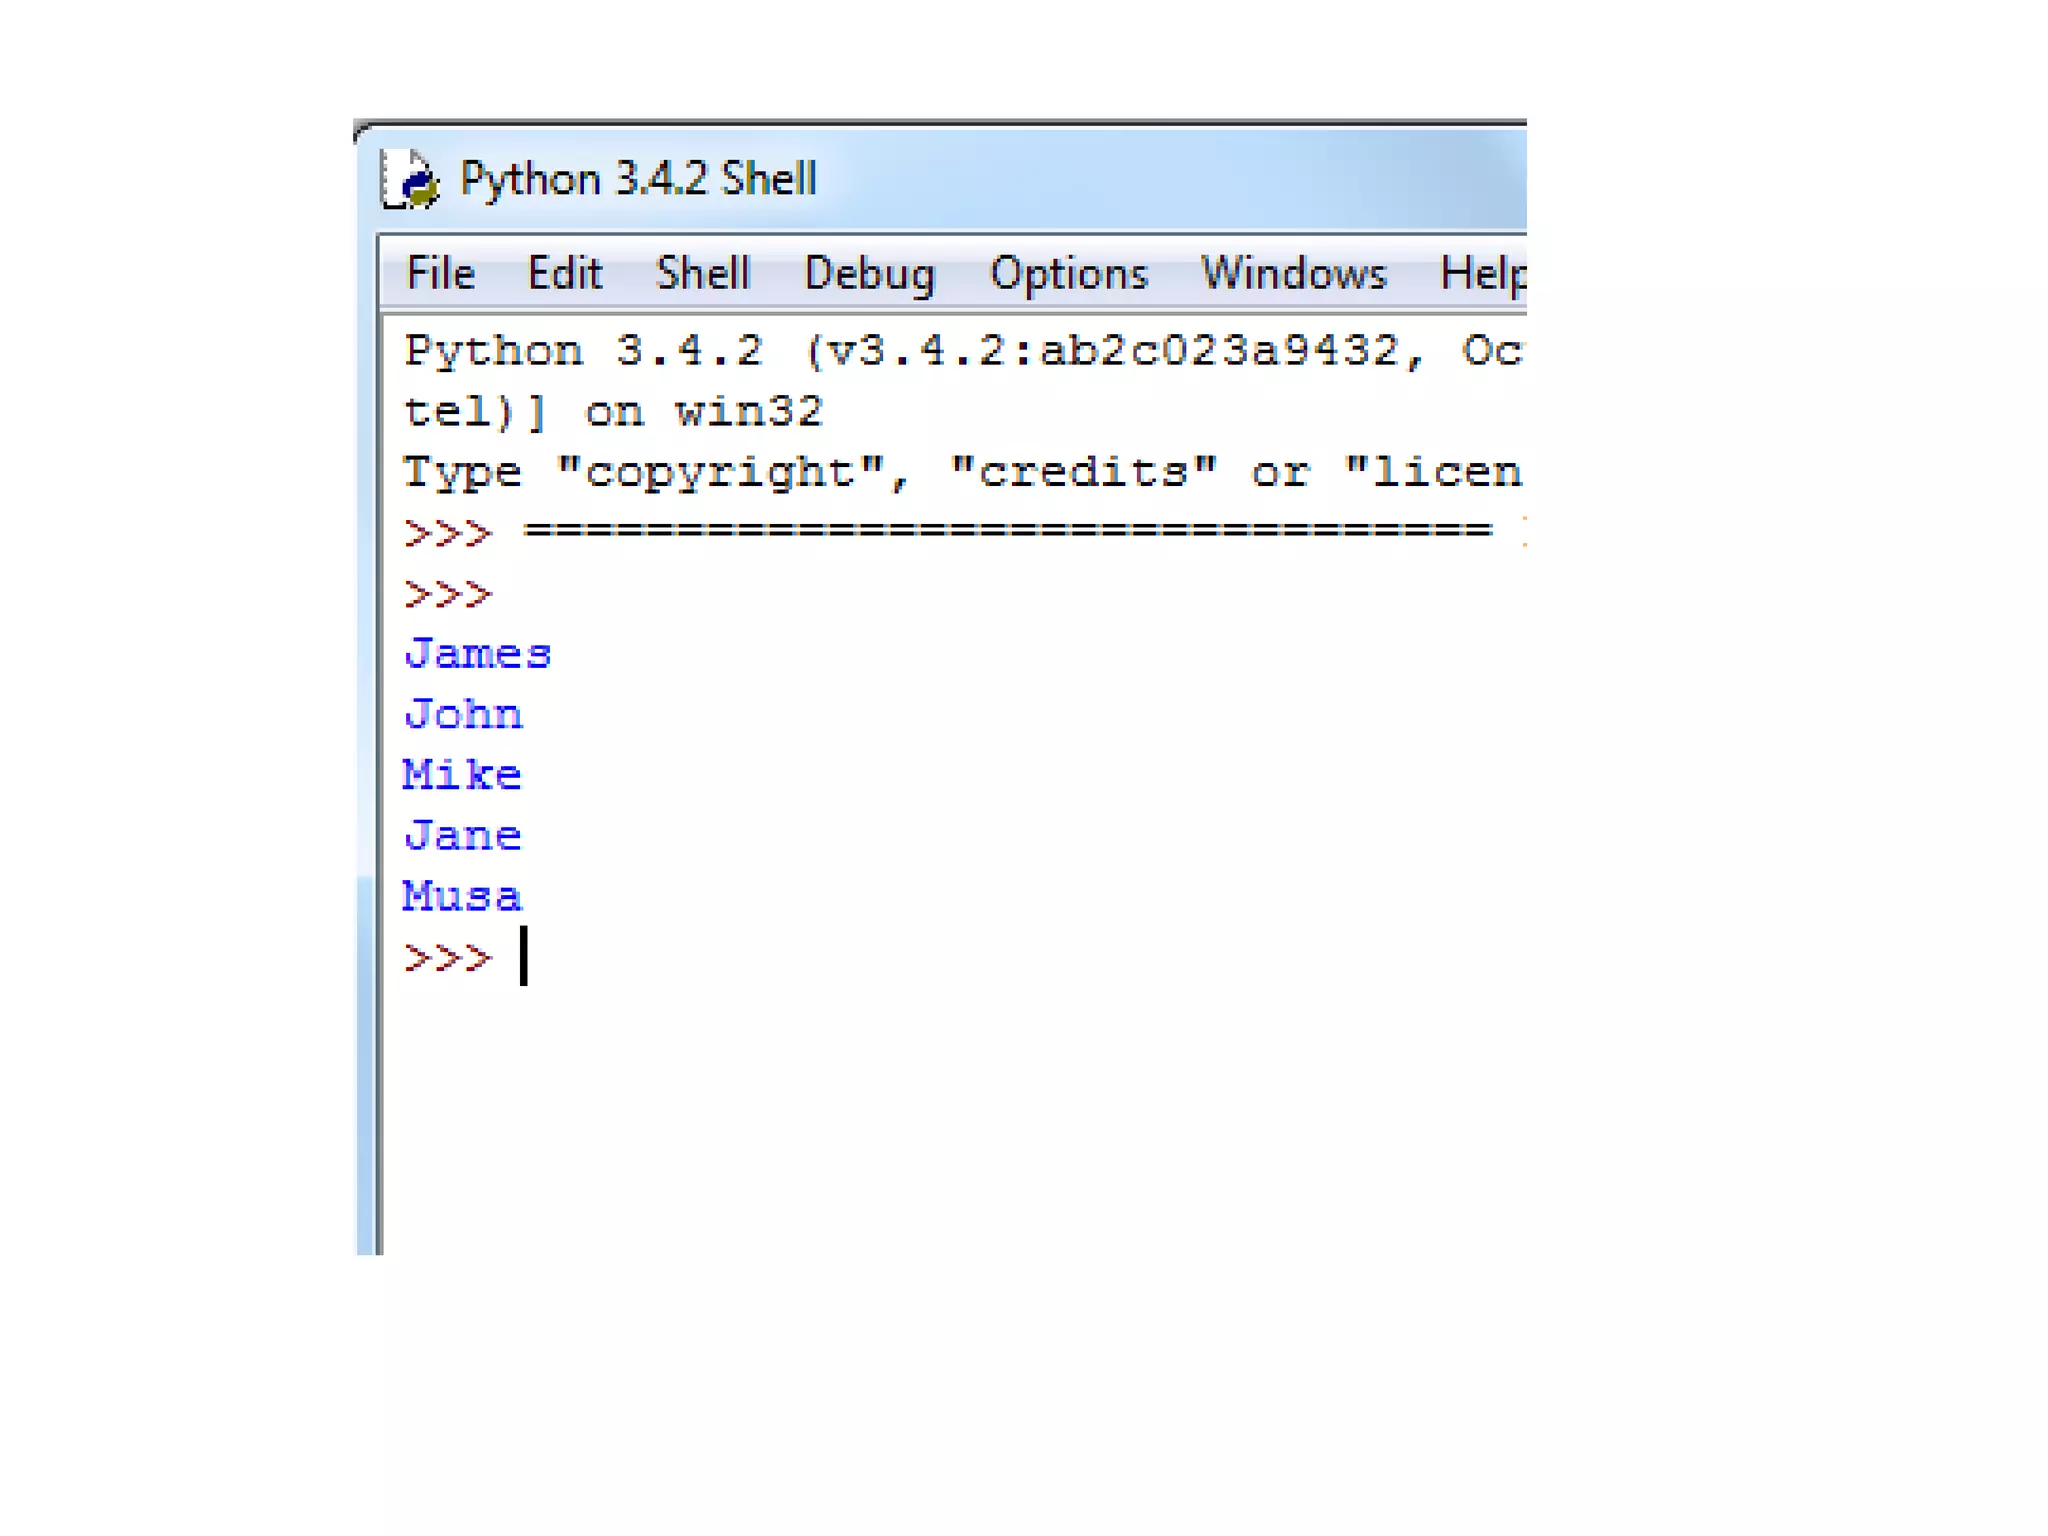Image resolution: width=2048 pixels, height=1536 pixels.
Task: Click the output line Jane
Action: pyautogui.click(x=463, y=836)
